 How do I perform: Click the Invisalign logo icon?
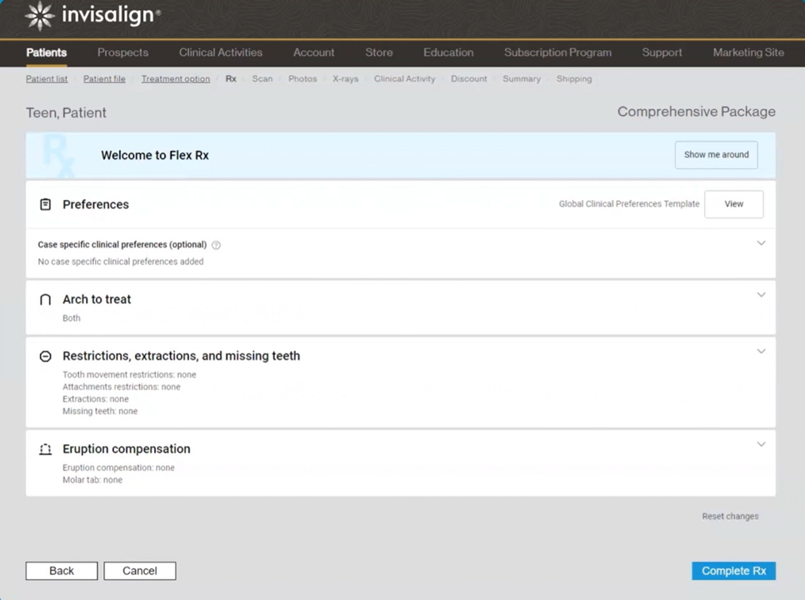coord(39,16)
